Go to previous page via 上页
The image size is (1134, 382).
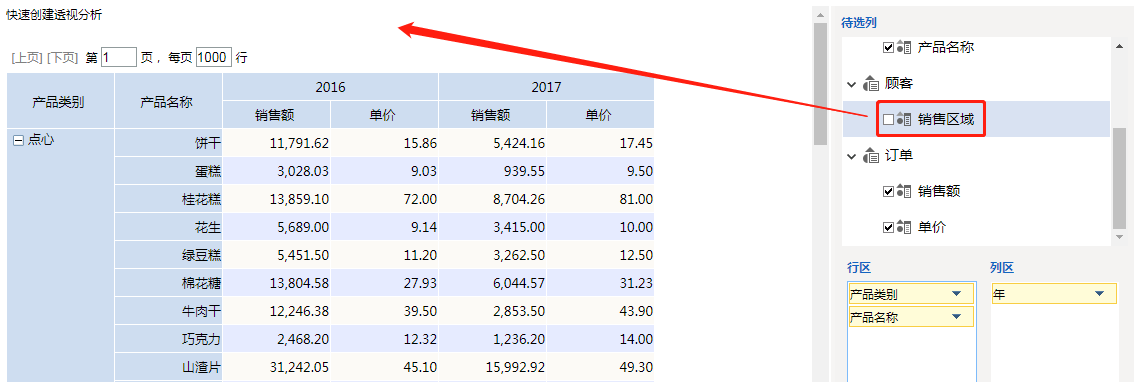26,58
